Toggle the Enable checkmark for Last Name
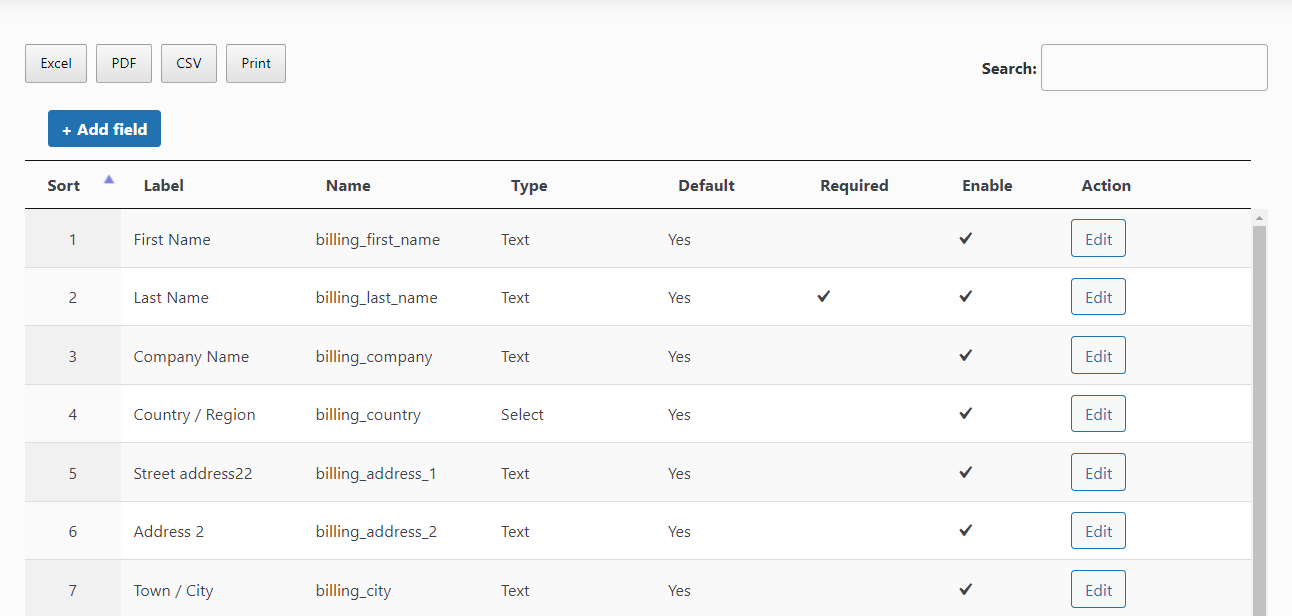Viewport: 1292px width, 616px height. click(965, 296)
